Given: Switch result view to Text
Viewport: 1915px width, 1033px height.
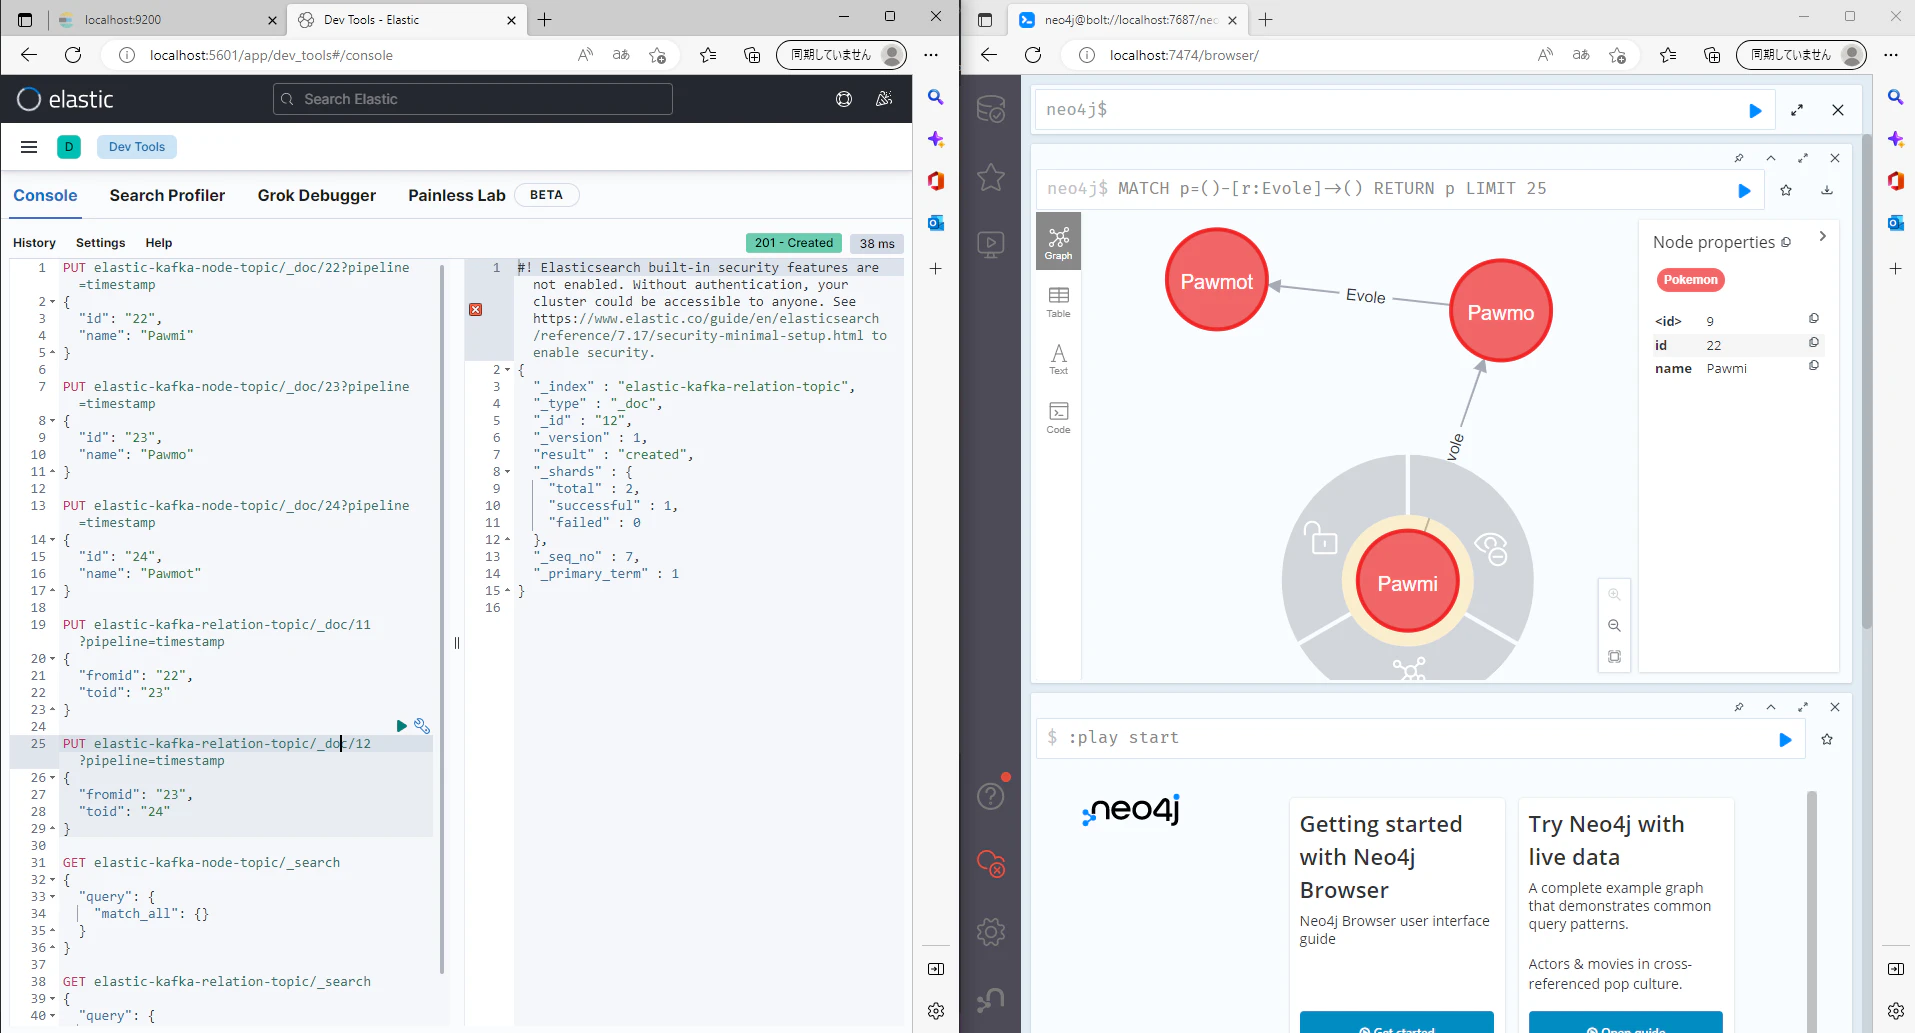Looking at the screenshot, I should 1058,359.
